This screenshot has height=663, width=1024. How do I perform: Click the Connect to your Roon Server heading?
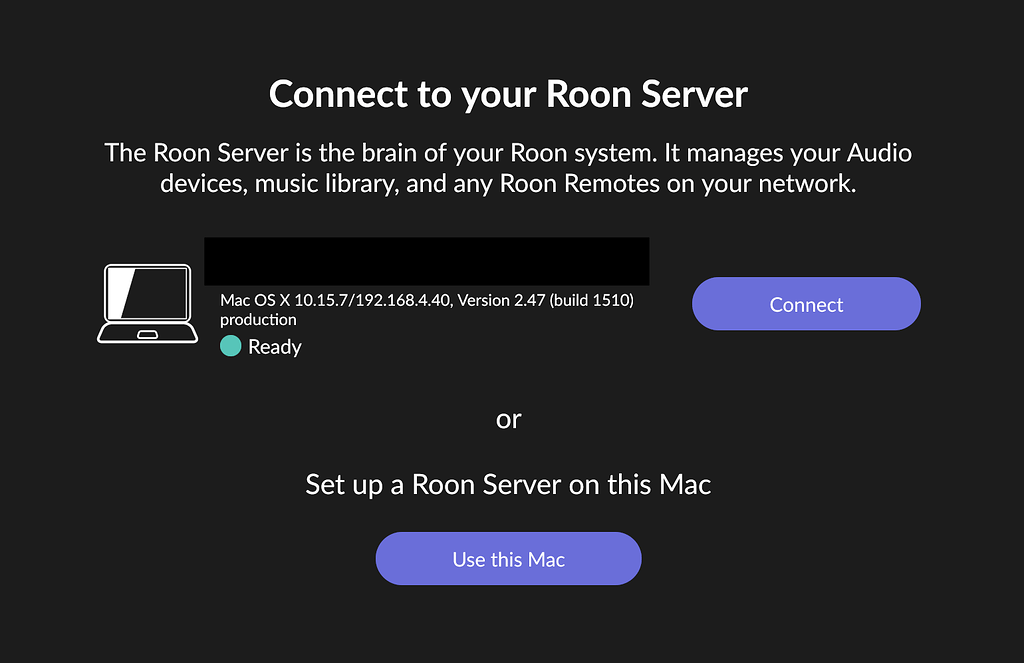pyautogui.click(x=508, y=94)
